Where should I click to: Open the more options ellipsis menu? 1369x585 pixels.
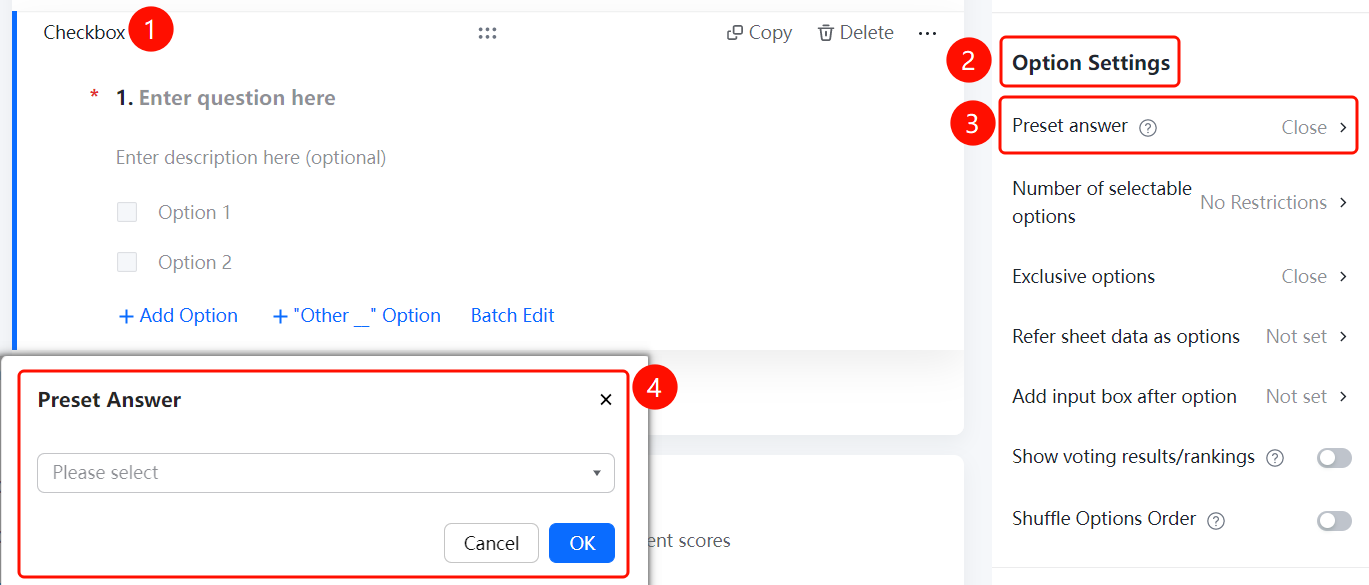coord(927,33)
